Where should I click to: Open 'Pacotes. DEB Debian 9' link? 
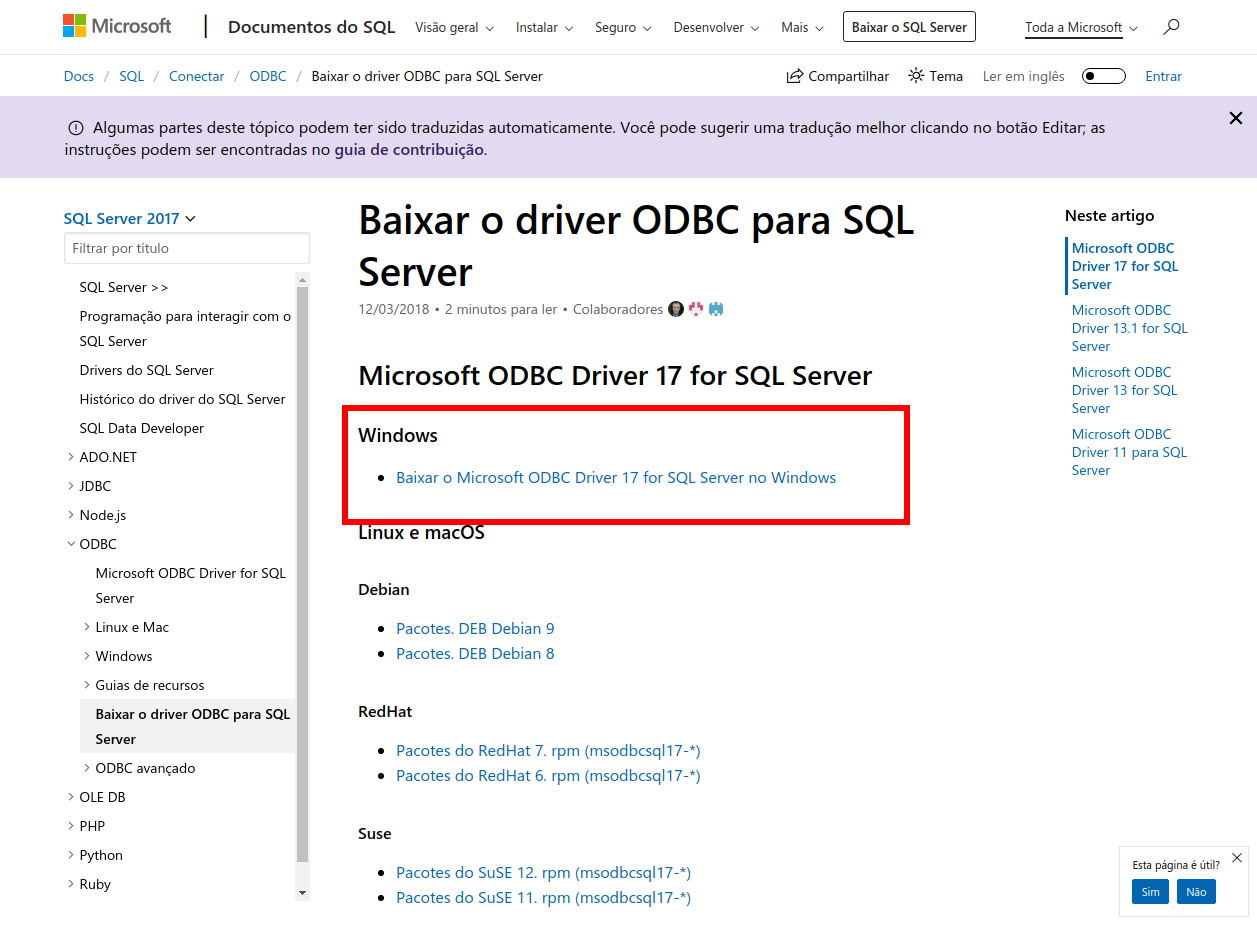(475, 629)
